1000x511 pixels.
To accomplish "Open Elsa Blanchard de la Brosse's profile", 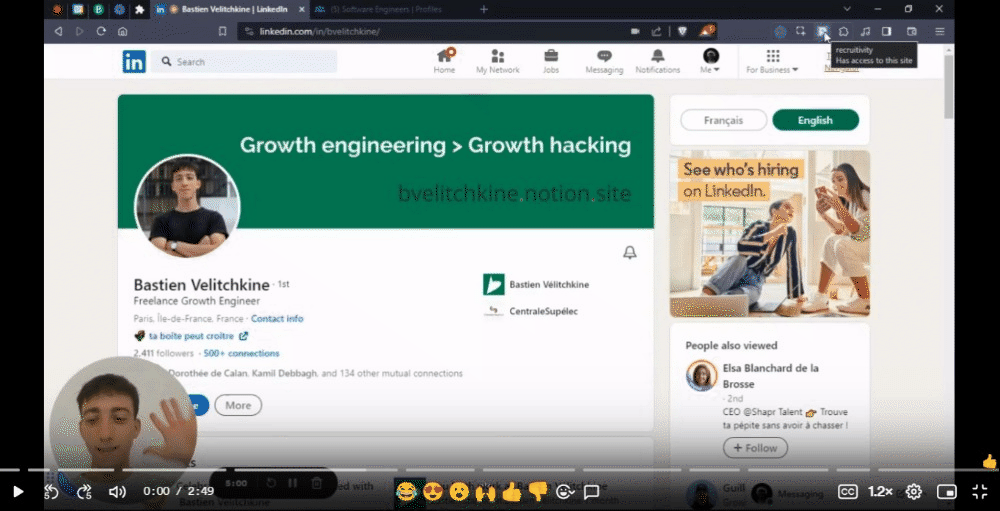I will click(770, 376).
